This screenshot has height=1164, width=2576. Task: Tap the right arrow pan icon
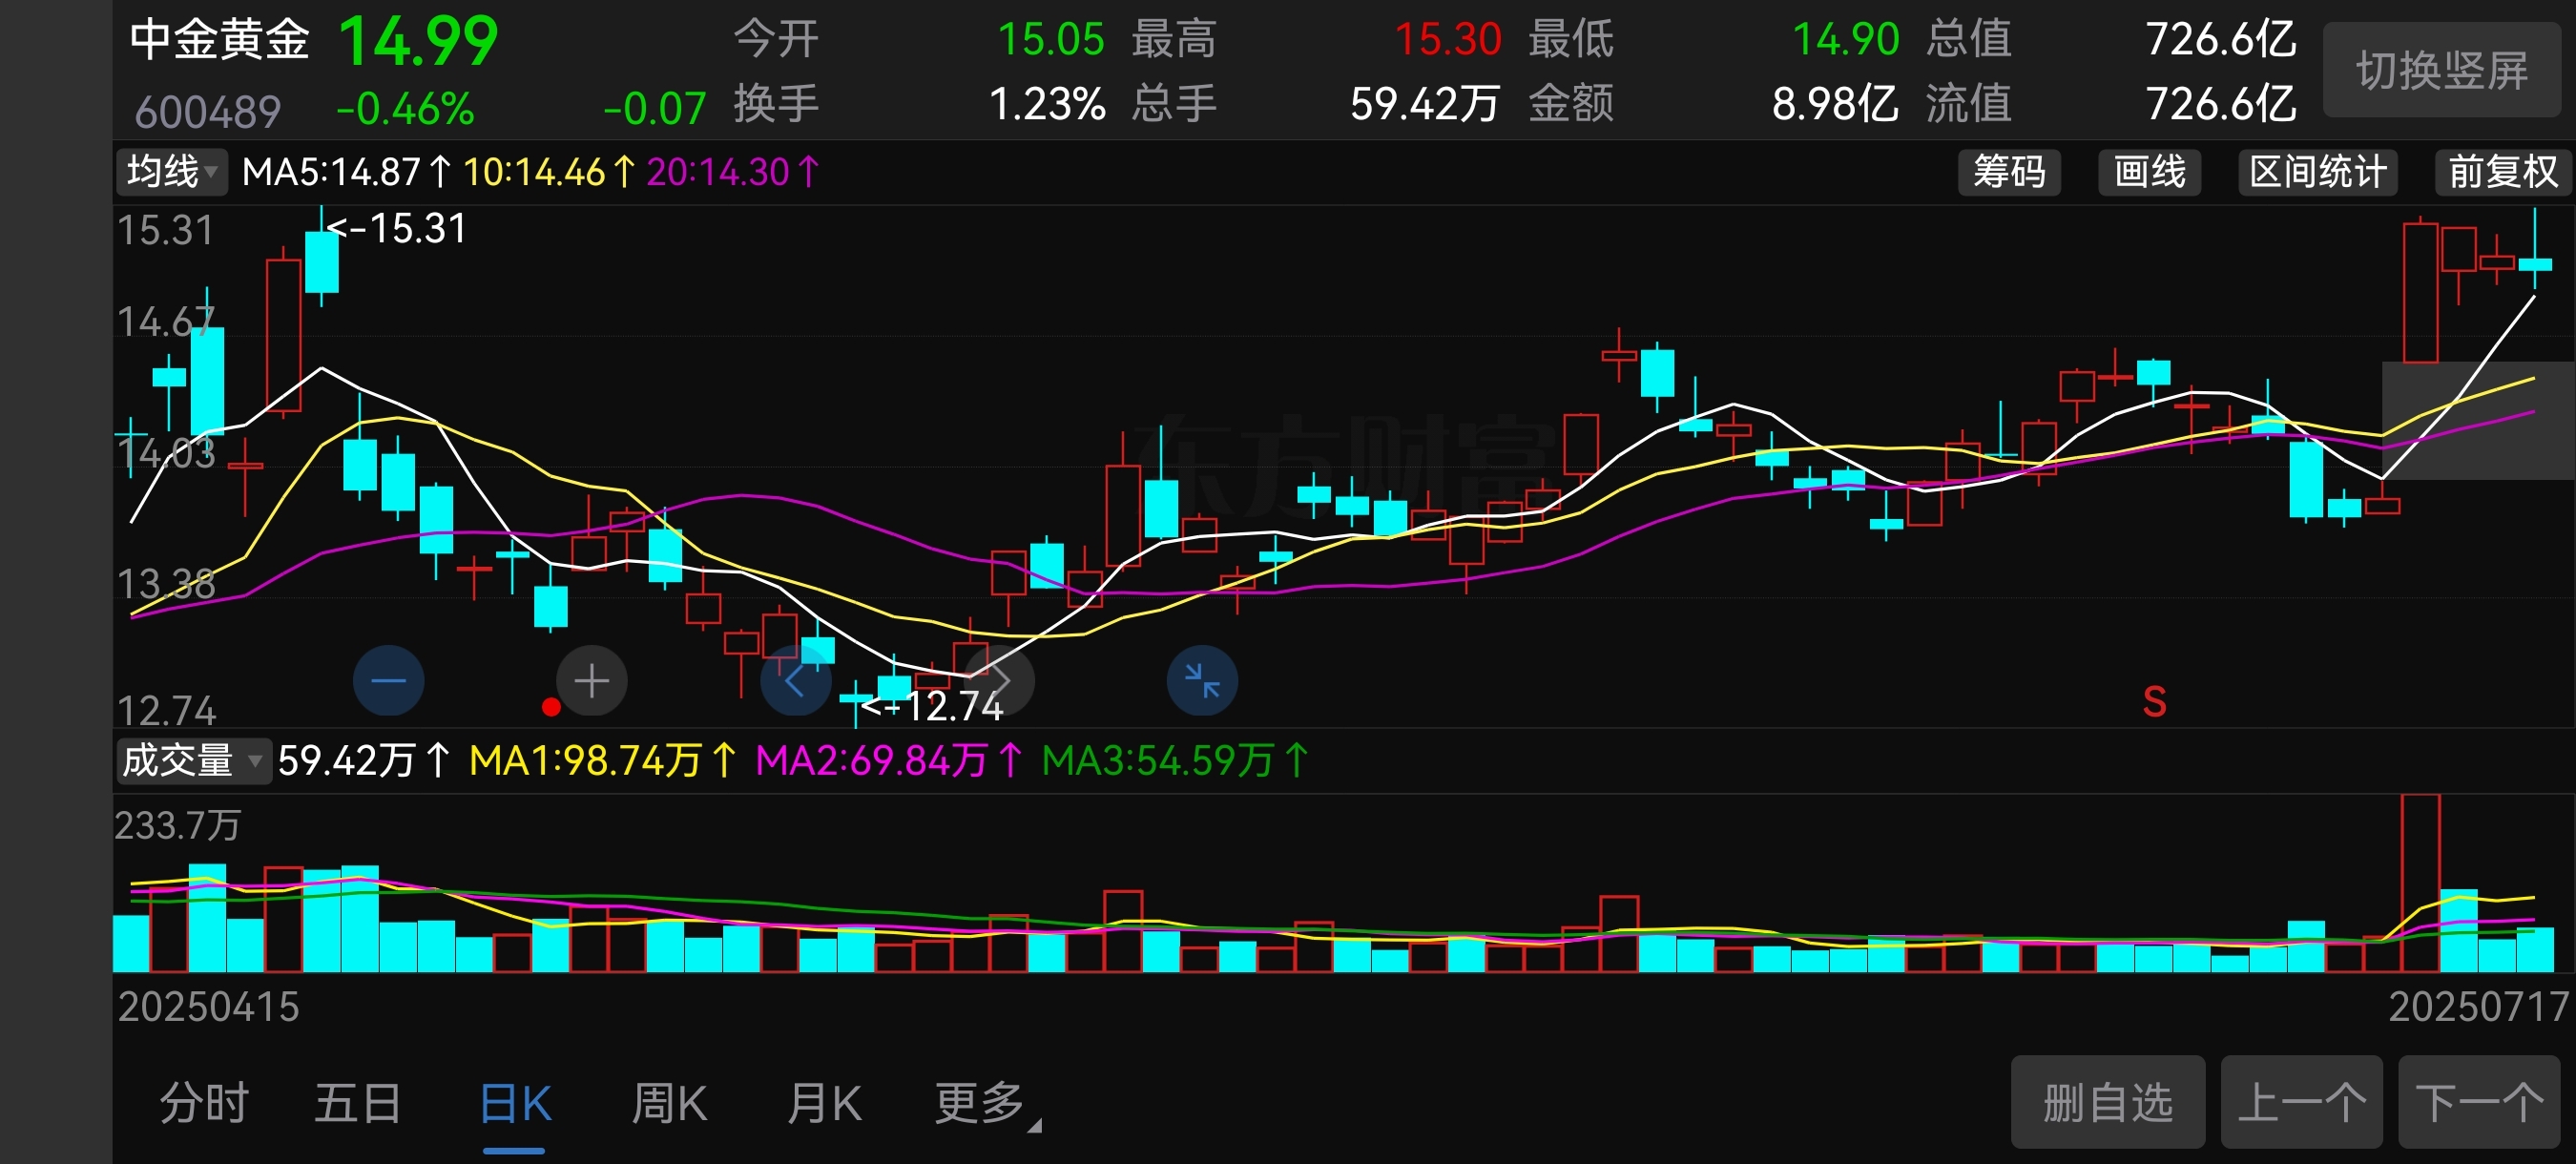[x=999, y=681]
